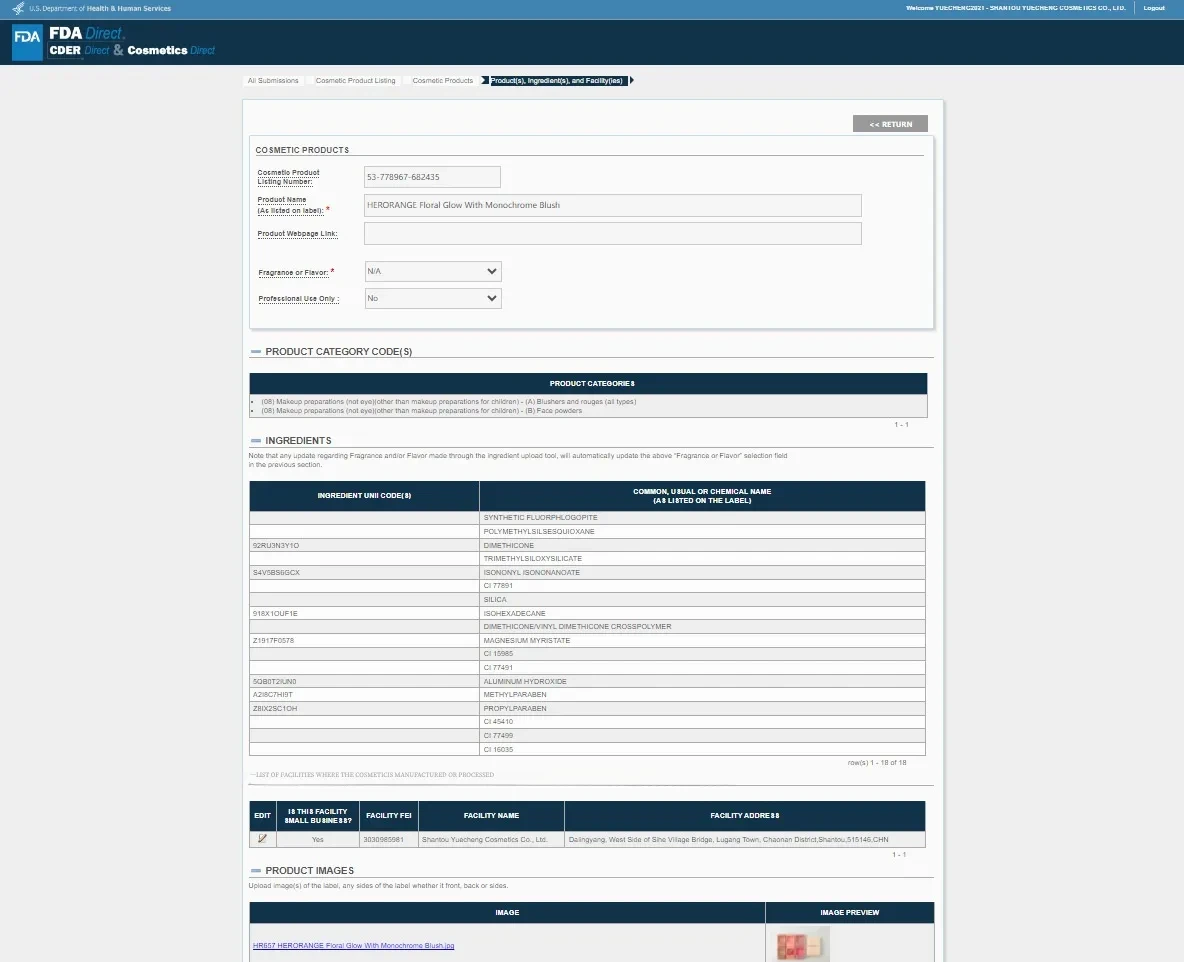Select Product(s), Ingredient(s), and Facility(ies) breadcrumb
The width and height of the screenshot is (1184, 962).
557,81
